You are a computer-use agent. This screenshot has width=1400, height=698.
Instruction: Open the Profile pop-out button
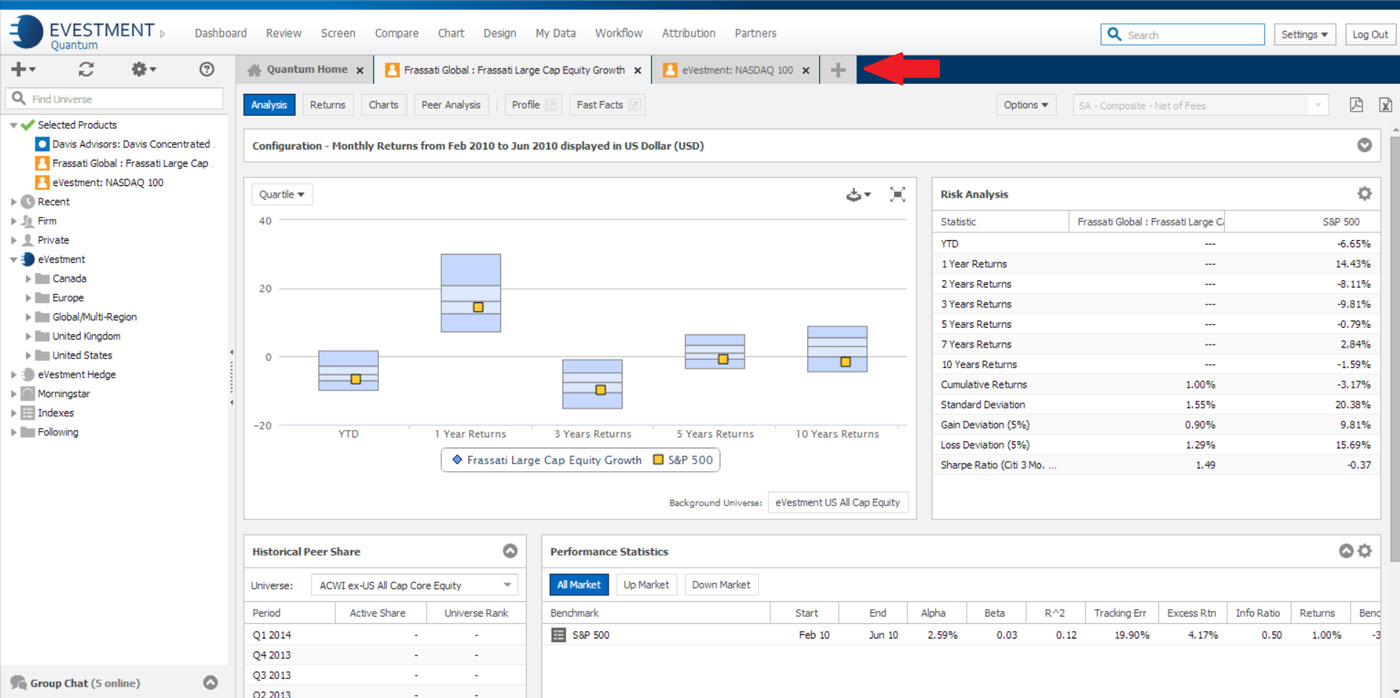(534, 105)
